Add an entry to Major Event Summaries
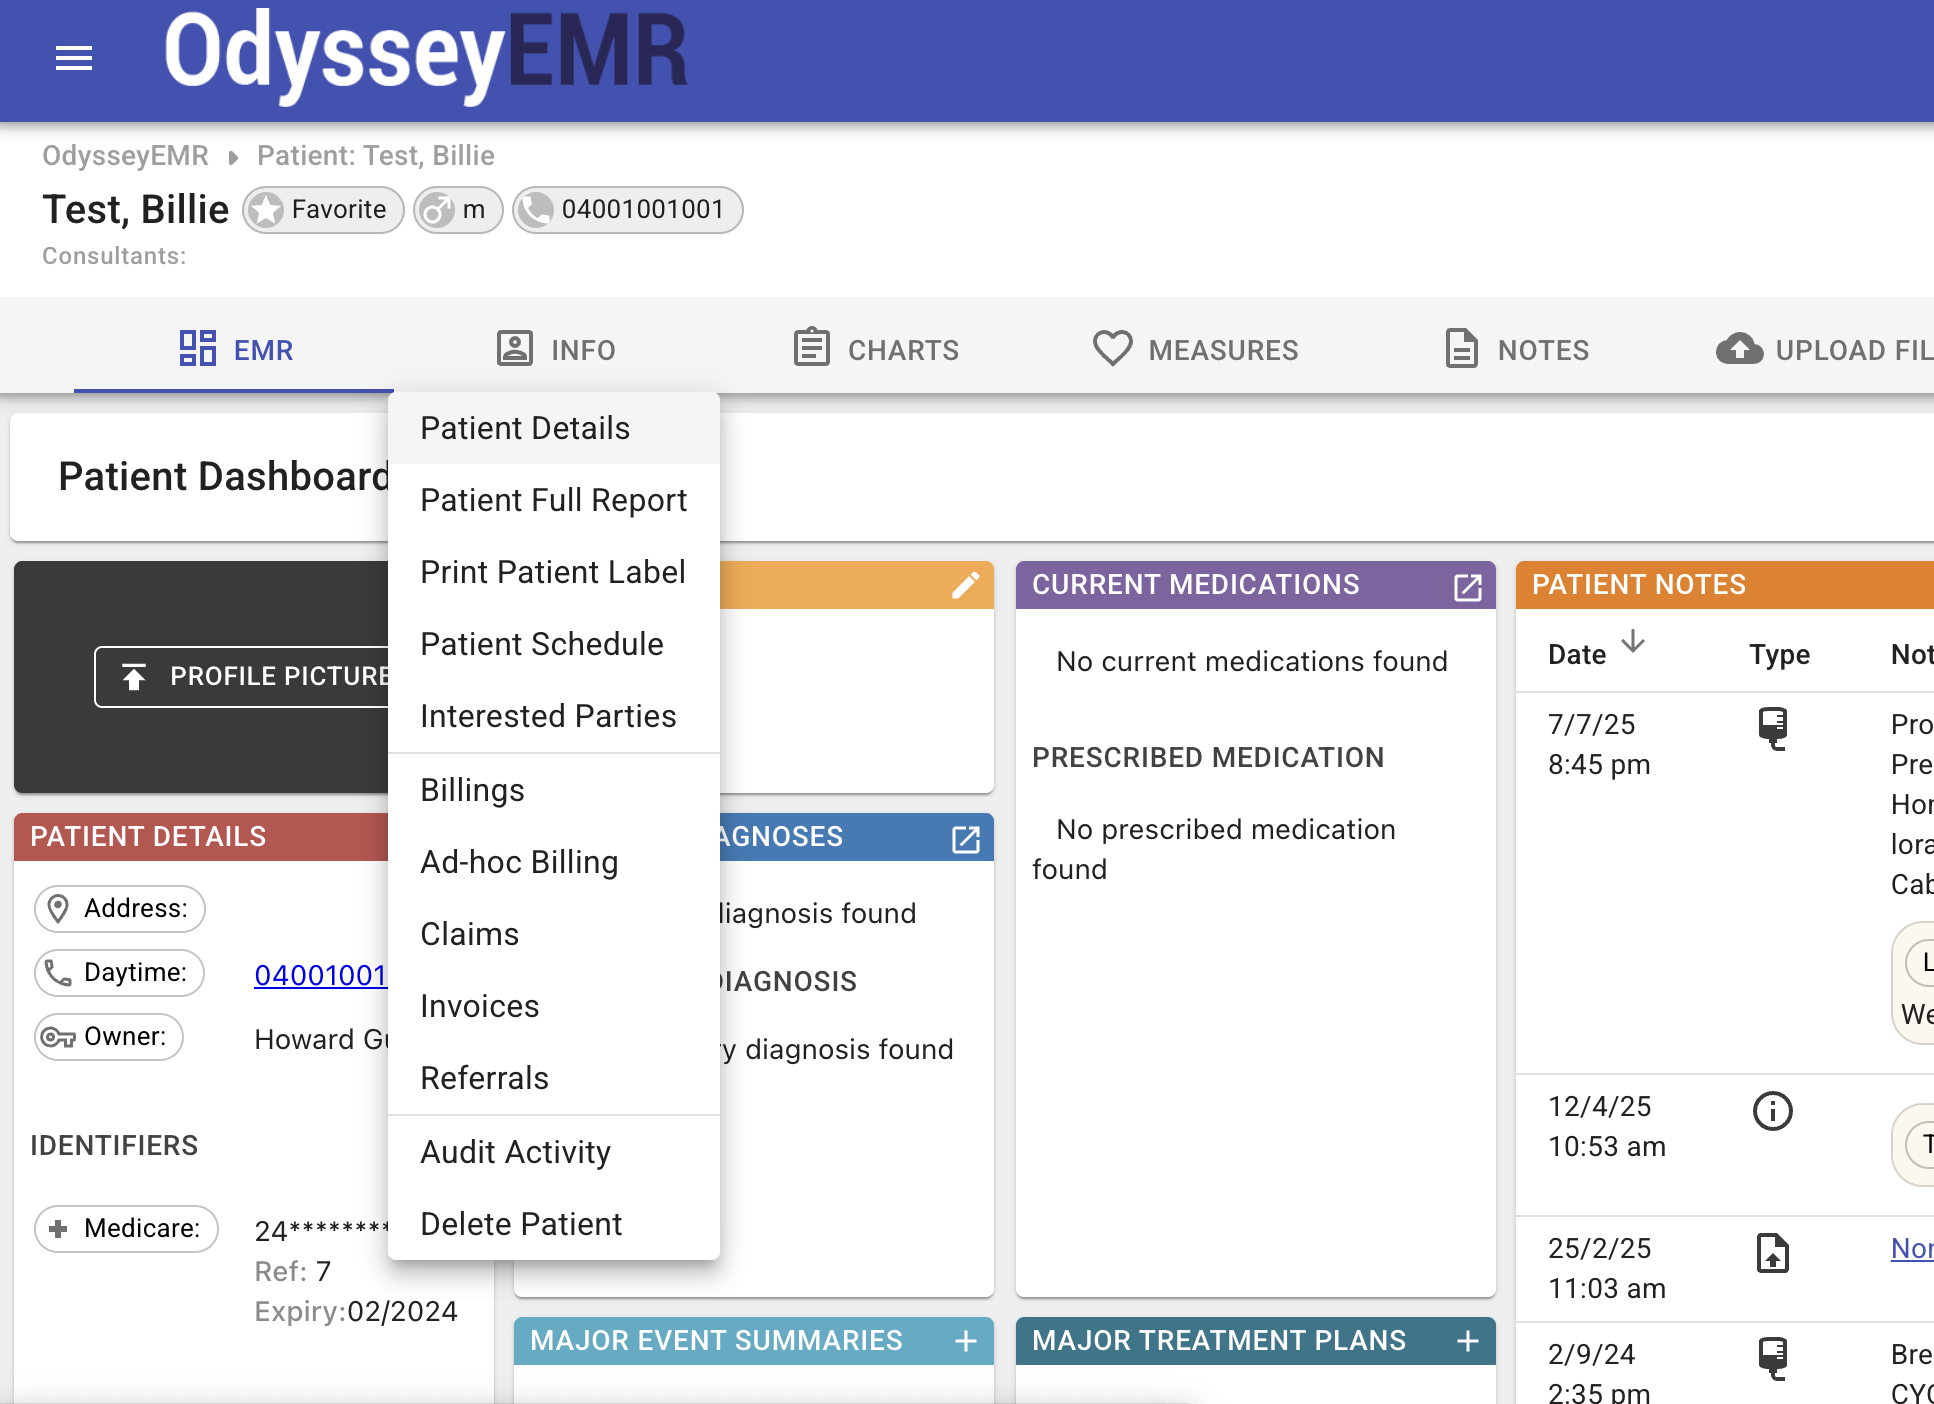 pos(966,1340)
